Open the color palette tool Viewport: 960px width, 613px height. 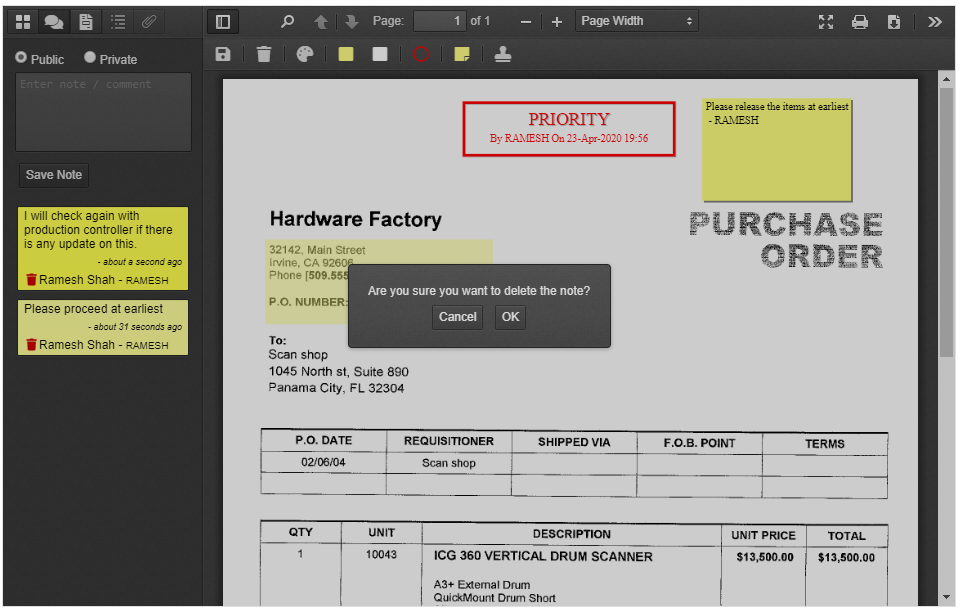coord(305,55)
